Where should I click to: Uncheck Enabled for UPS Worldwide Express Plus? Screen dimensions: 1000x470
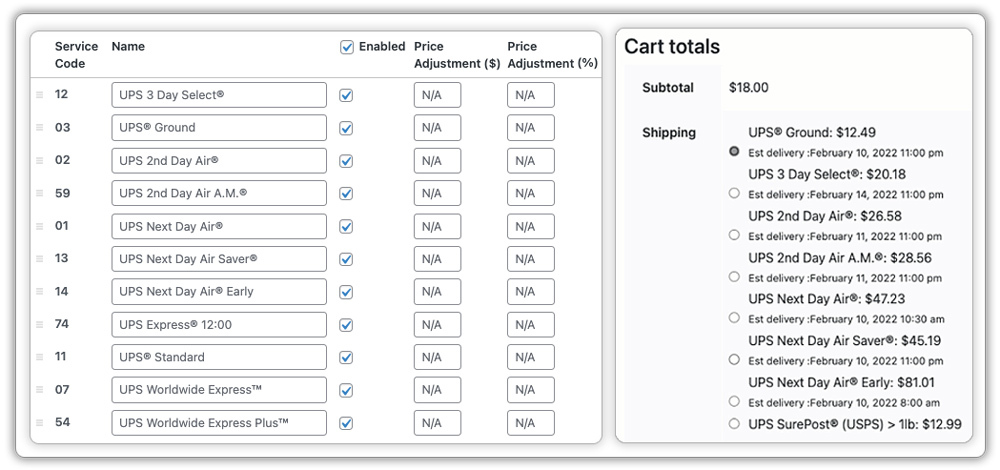click(346, 423)
